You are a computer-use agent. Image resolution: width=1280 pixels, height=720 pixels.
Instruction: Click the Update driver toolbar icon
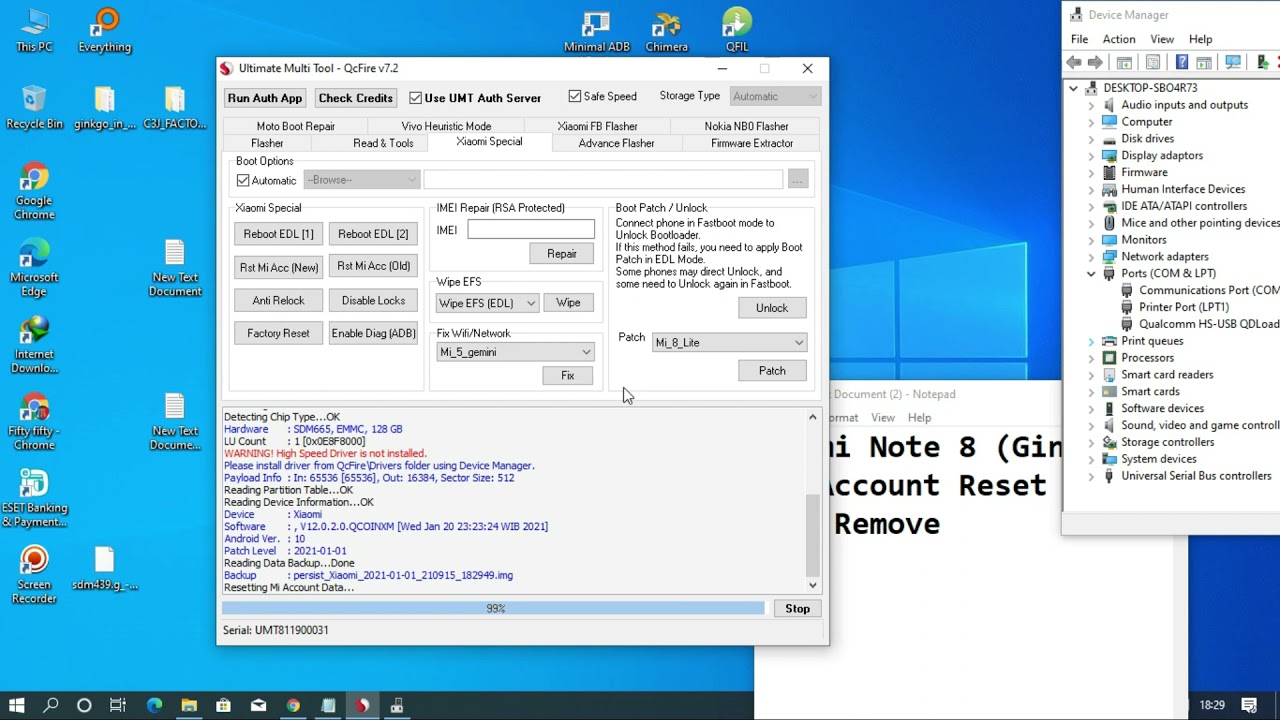click(x=1262, y=62)
